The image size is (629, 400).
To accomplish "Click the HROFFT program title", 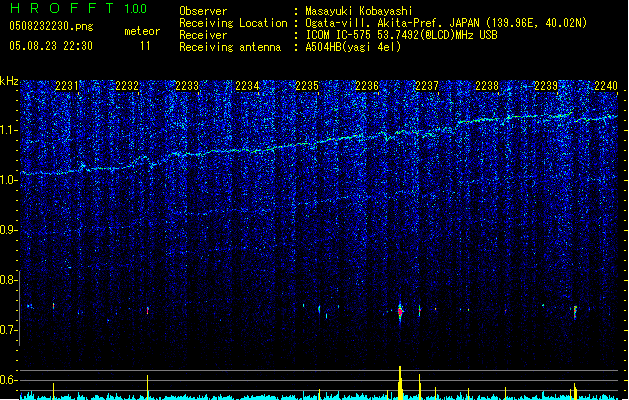I will coord(62,8).
